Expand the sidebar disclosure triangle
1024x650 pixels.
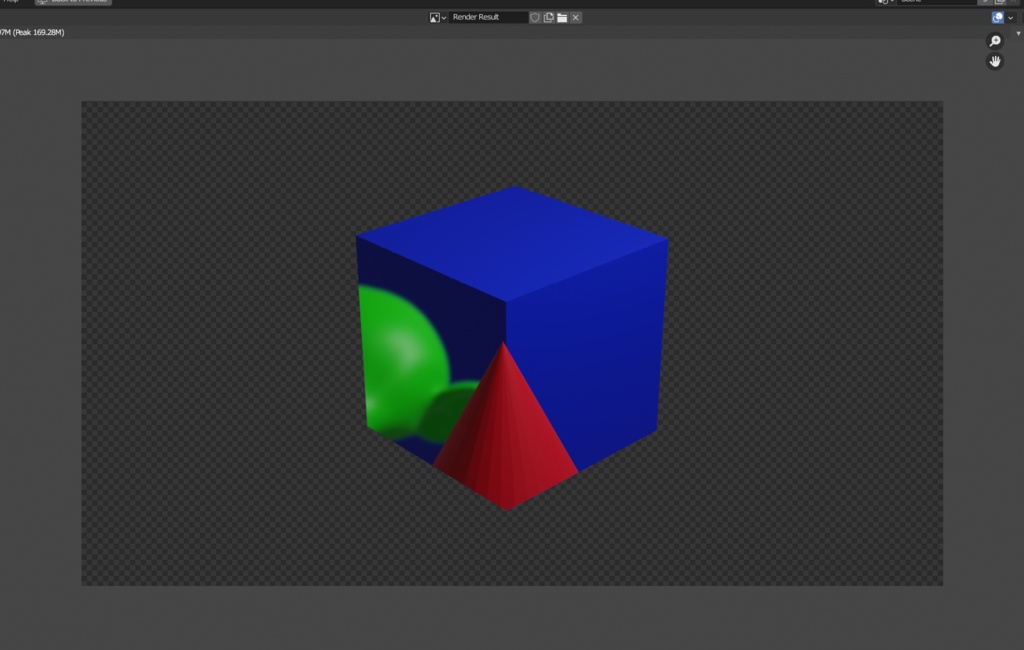click(x=1018, y=31)
